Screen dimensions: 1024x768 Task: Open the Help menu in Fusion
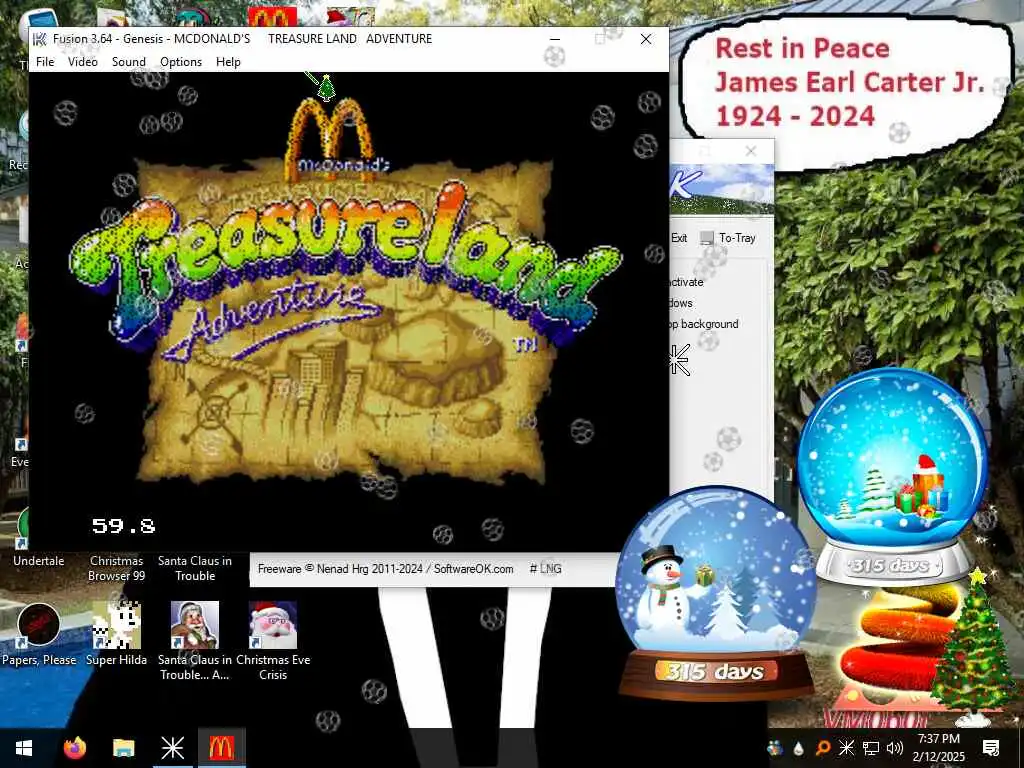229,62
